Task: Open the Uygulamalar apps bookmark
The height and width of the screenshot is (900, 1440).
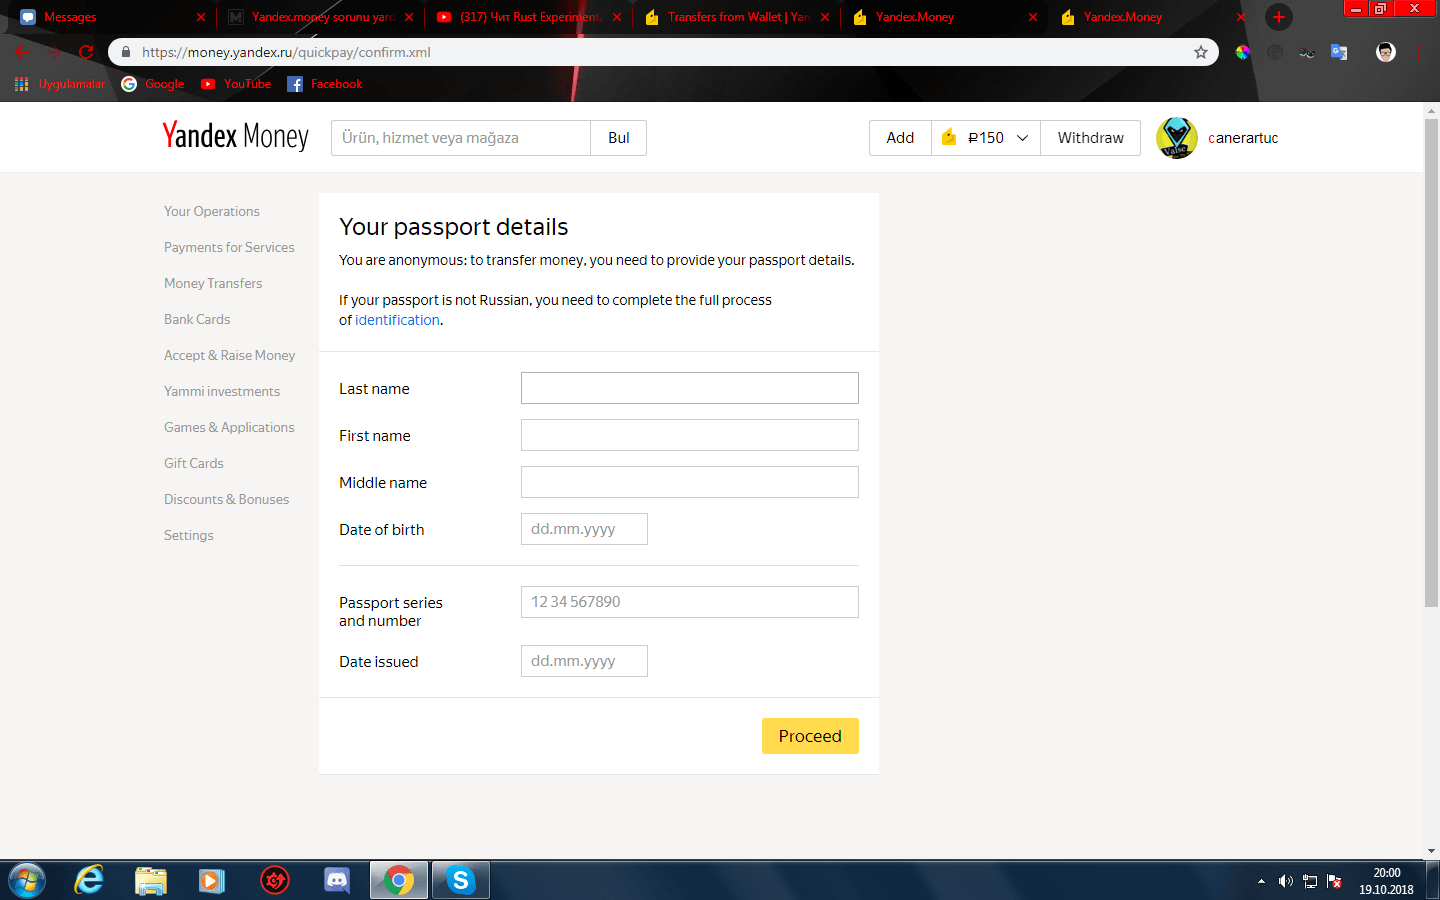Action: (60, 84)
